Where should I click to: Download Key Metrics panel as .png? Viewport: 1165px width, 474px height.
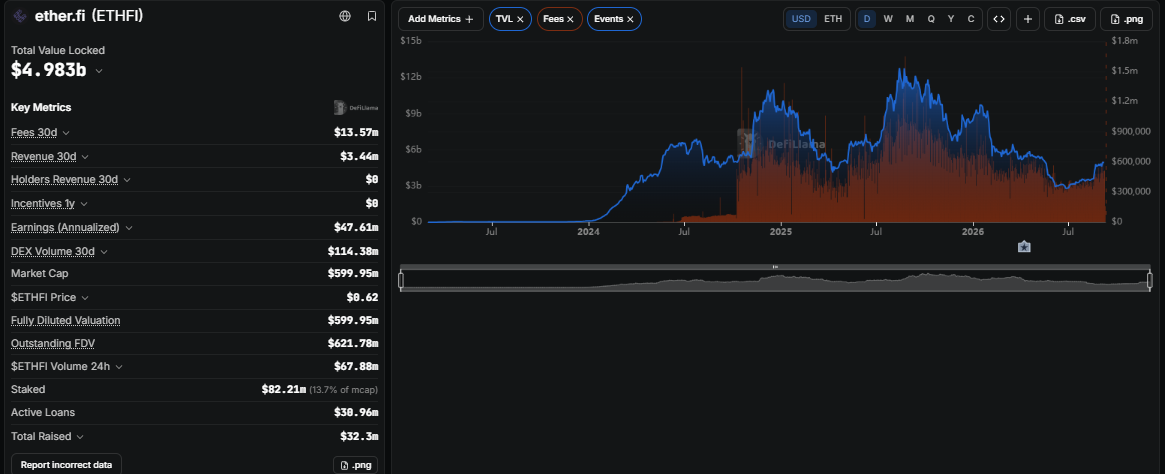pyautogui.click(x=355, y=465)
